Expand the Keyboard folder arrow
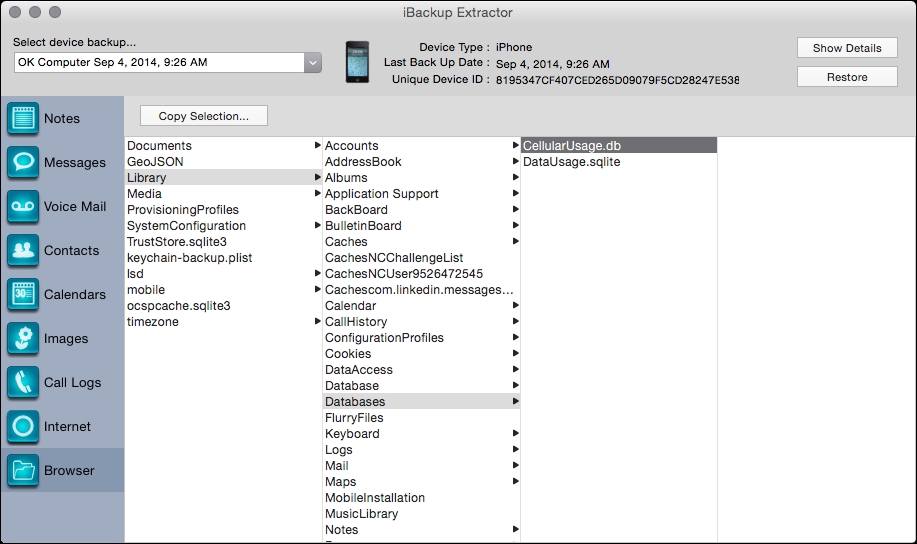 515,433
